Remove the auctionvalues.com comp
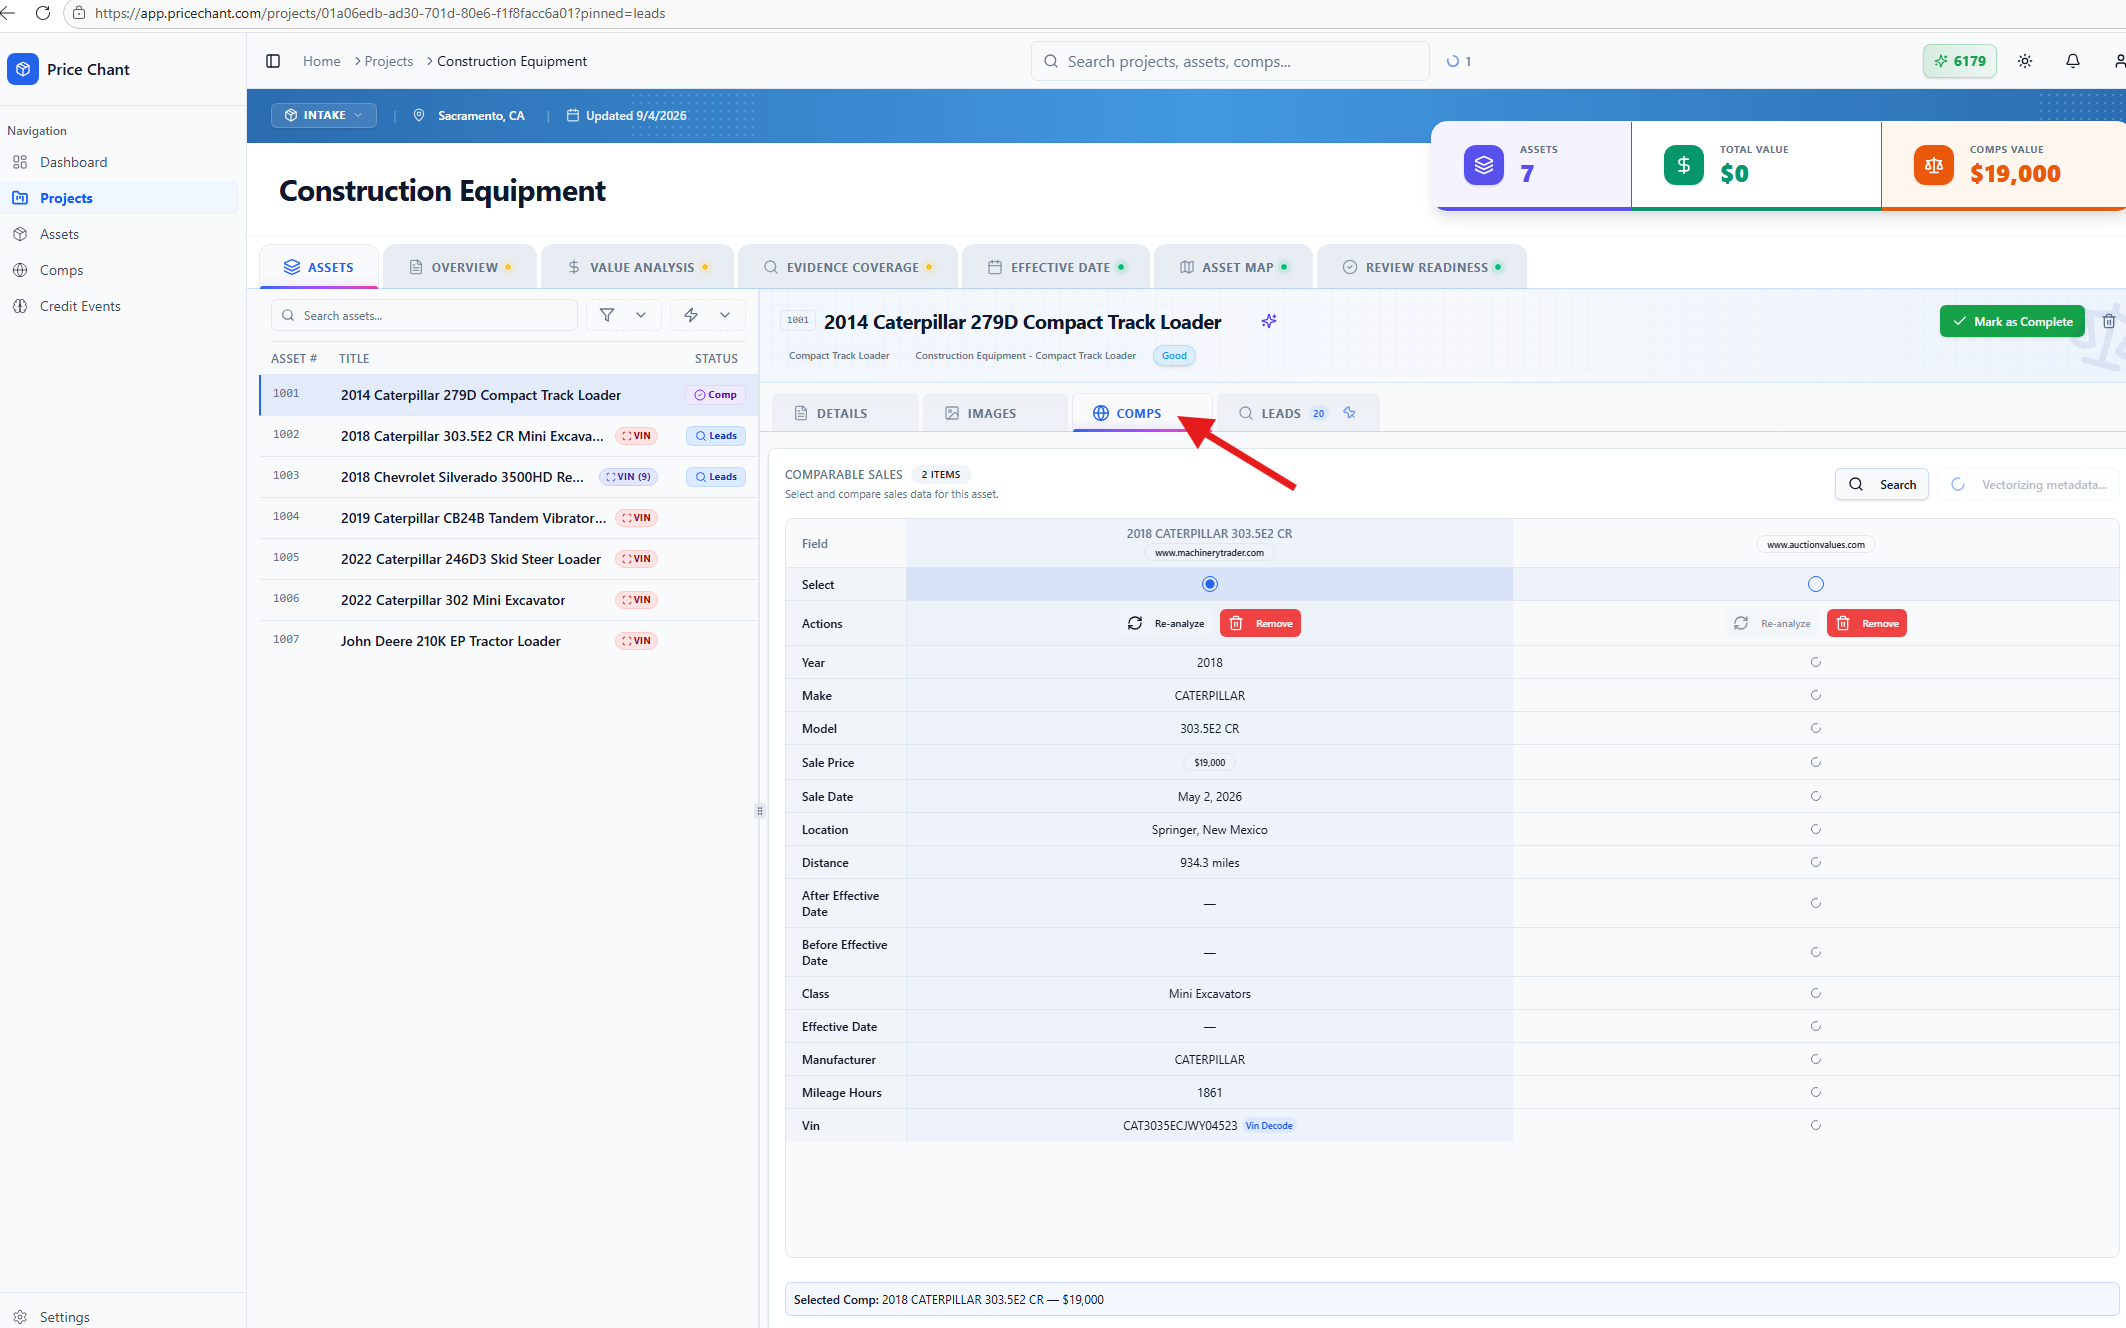 tap(1867, 623)
